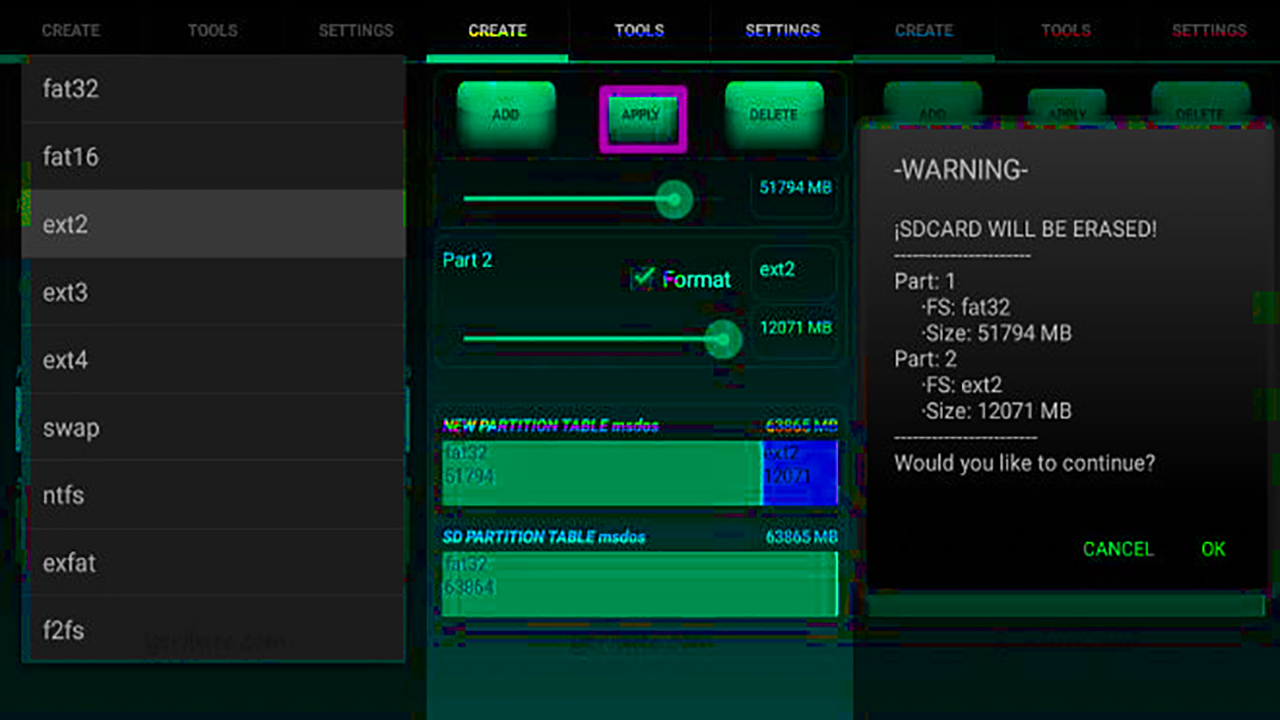Open the Part 2 ext2 file system selector
This screenshot has width=1280, height=720.
pyautogui.click(x=793, y=271)
